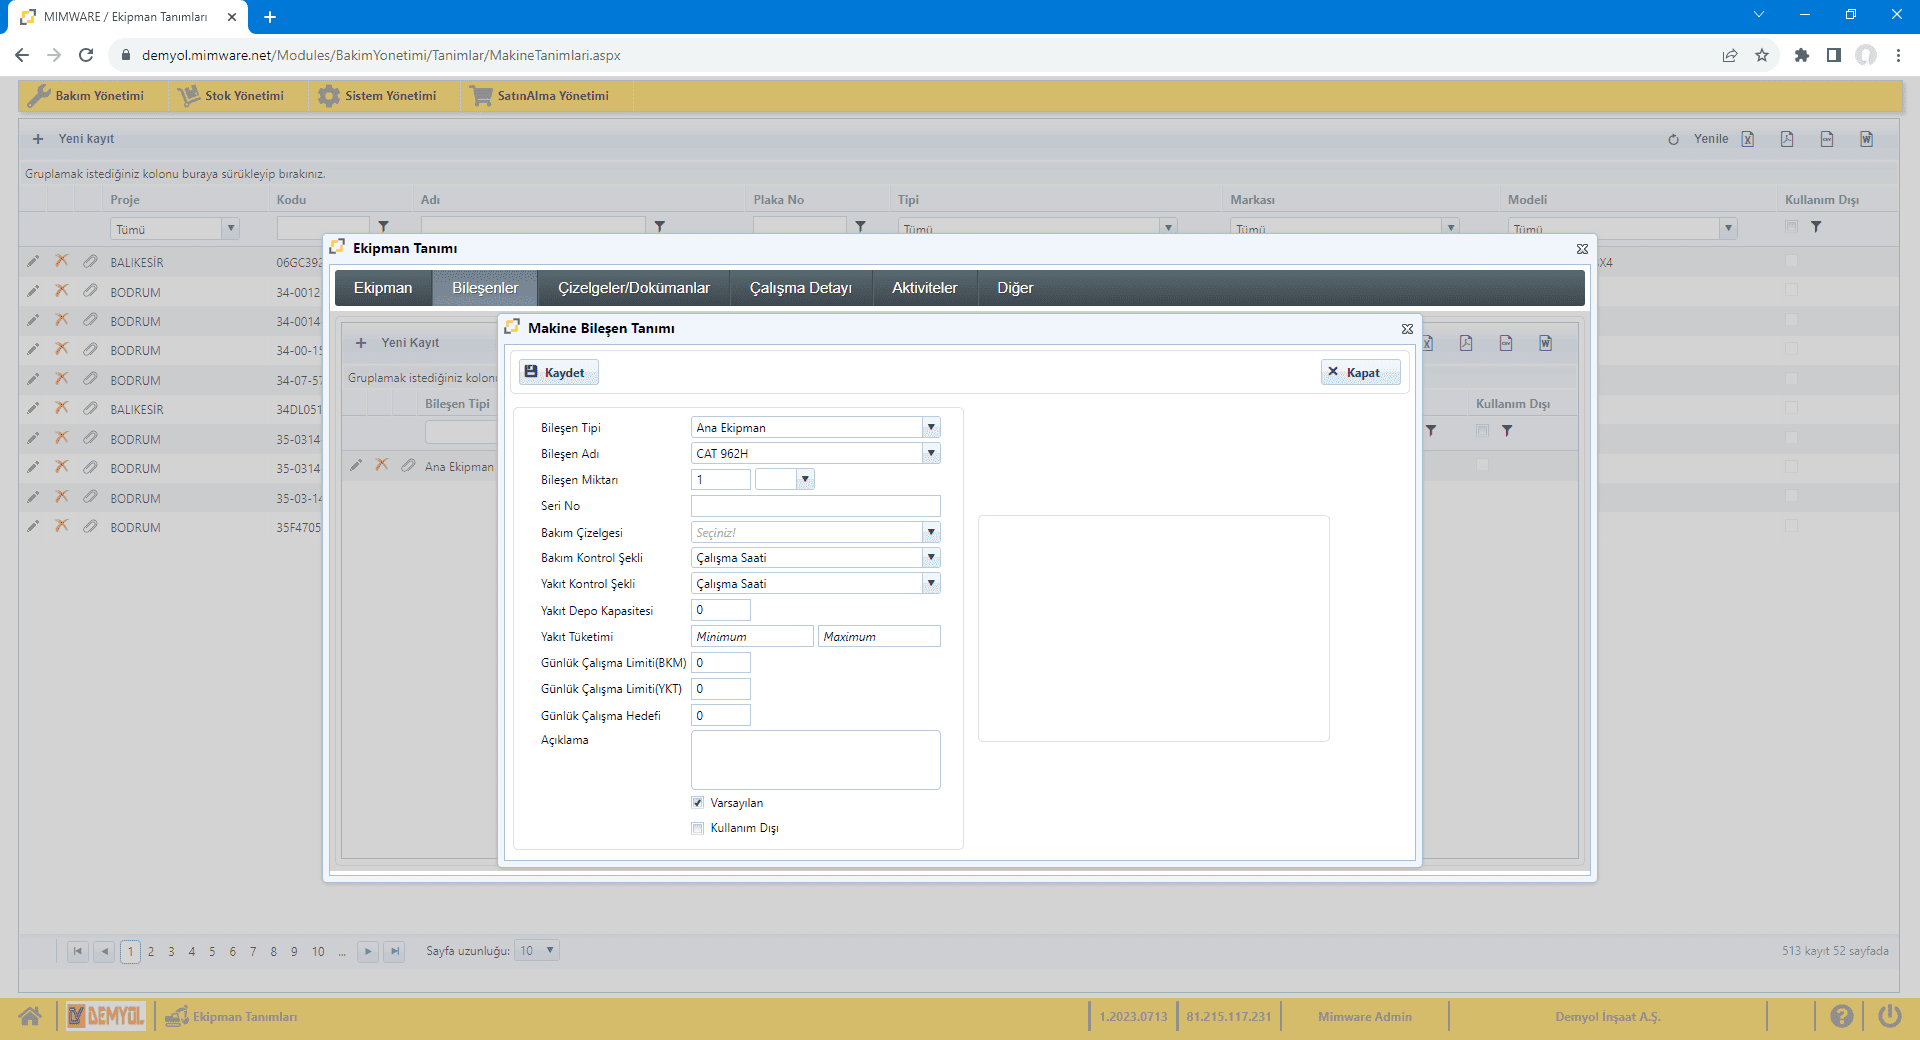
Task: Click the Seri No input field
Action: click(x=815, y=506)
